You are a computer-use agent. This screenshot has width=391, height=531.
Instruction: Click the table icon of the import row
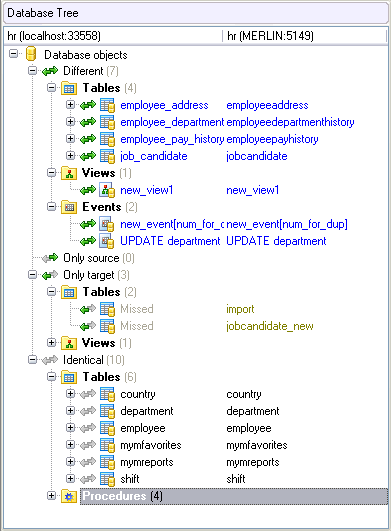pos(107,309)
